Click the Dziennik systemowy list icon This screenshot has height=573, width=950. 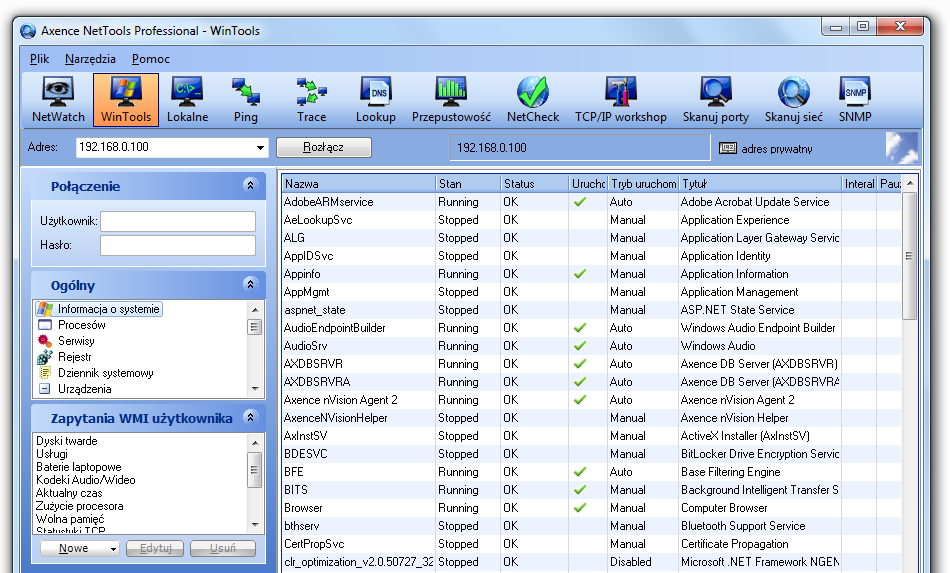[45, 373]
